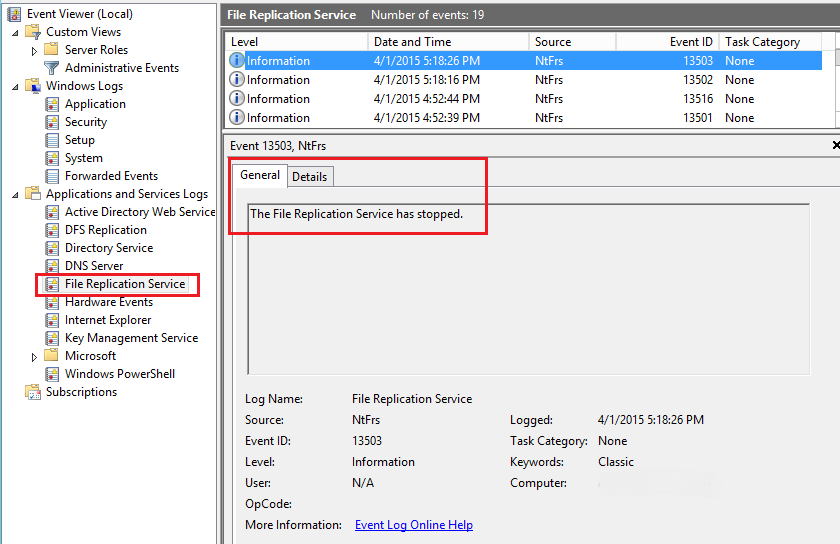
Task: Open the Security log
Action: (x=86, y=122)
